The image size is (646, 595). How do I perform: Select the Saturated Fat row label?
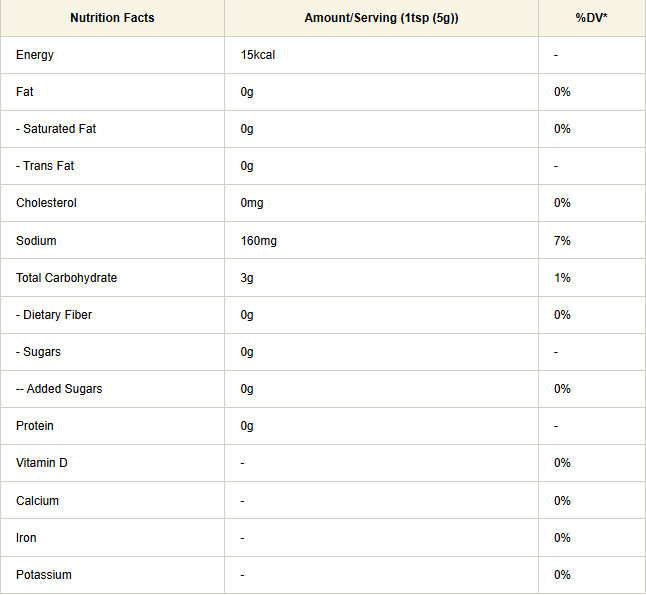pos(56,129)
